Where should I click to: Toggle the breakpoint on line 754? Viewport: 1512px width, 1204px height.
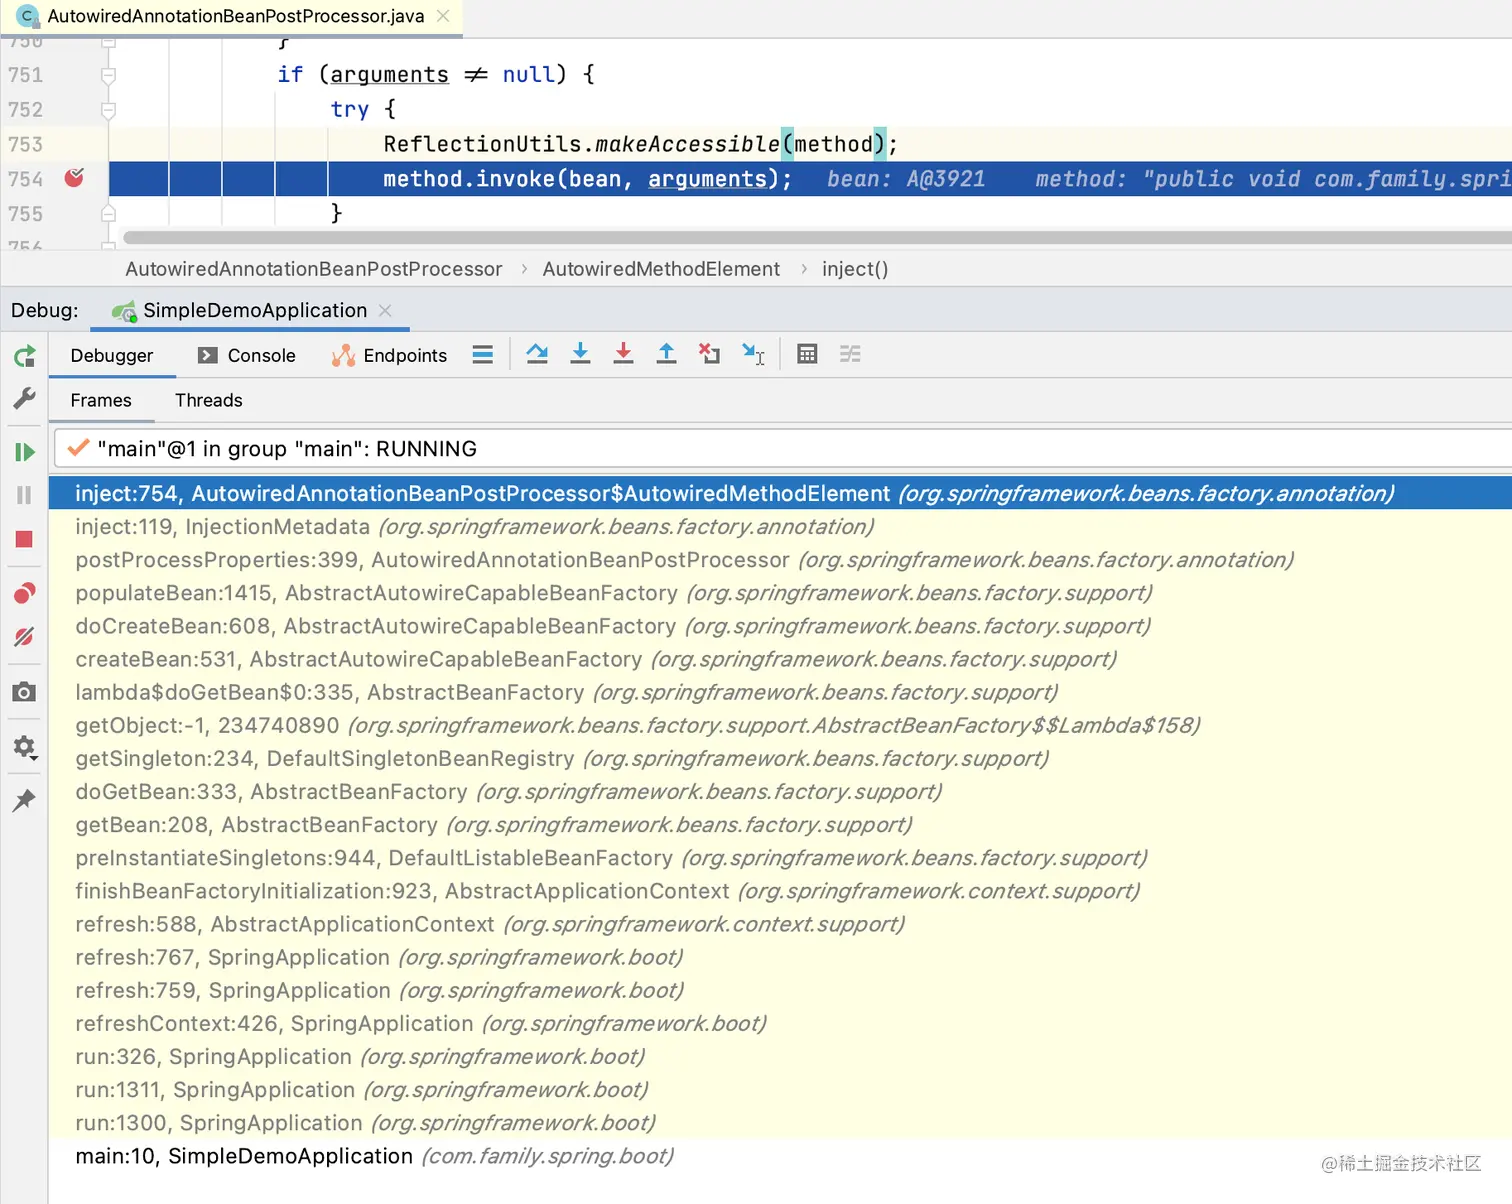click(x=75, y=178)
